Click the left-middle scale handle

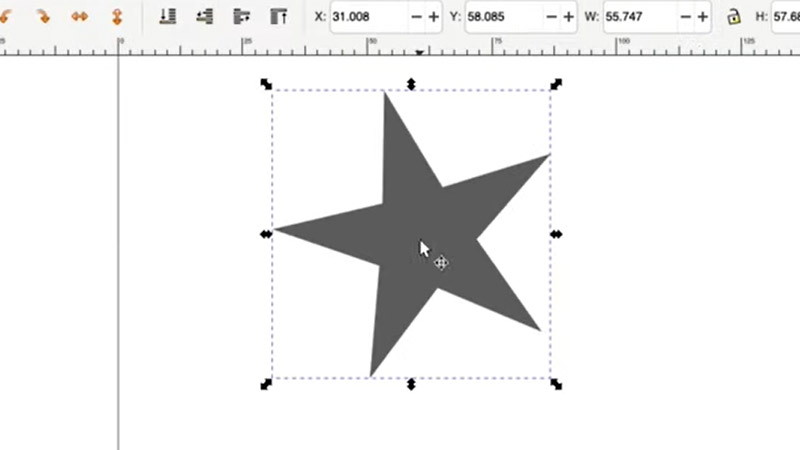pyautogui.click(x=266, y=234)
